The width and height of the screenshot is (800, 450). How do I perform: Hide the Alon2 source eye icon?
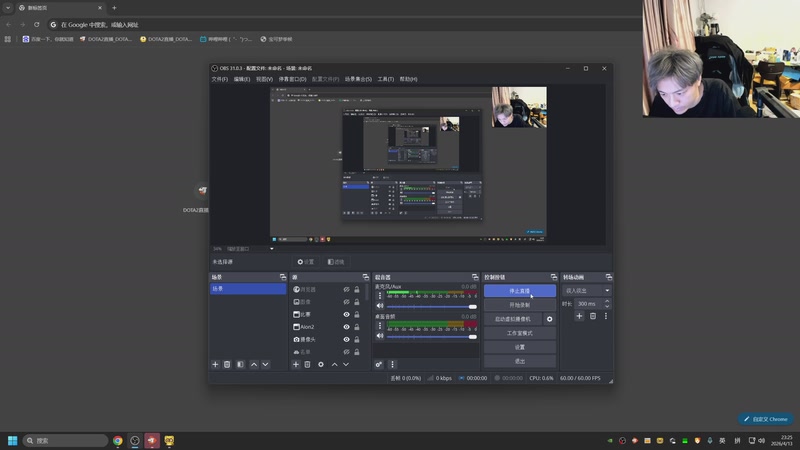(347, 327)
